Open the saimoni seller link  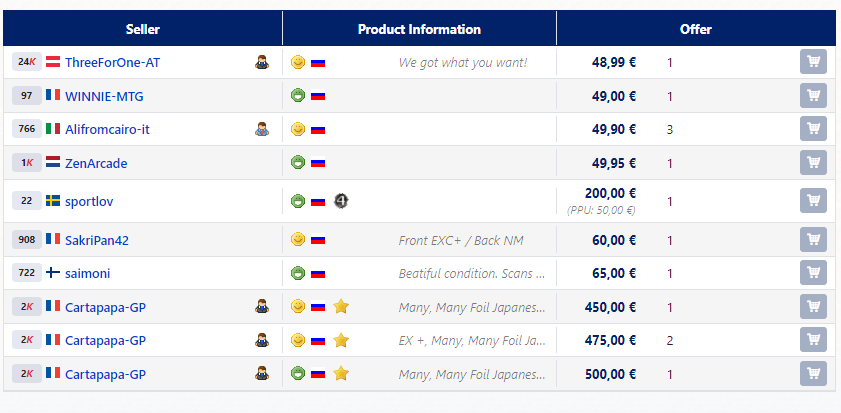tap(89, 273)
